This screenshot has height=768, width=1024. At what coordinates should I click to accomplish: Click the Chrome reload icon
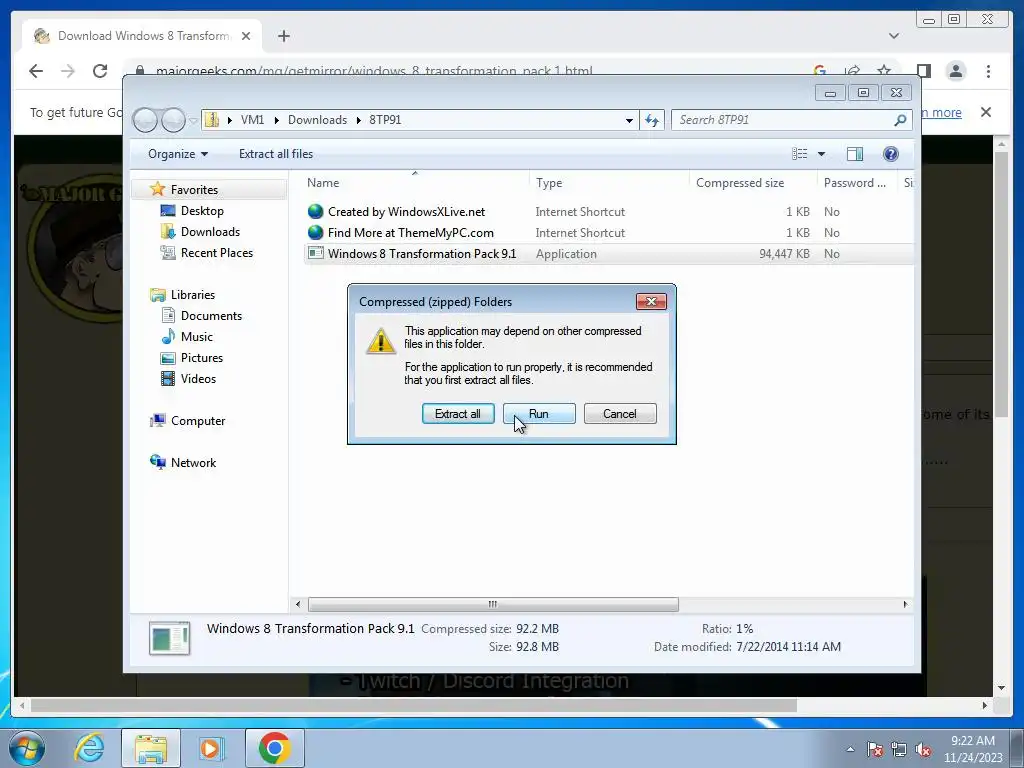(100, 71)
